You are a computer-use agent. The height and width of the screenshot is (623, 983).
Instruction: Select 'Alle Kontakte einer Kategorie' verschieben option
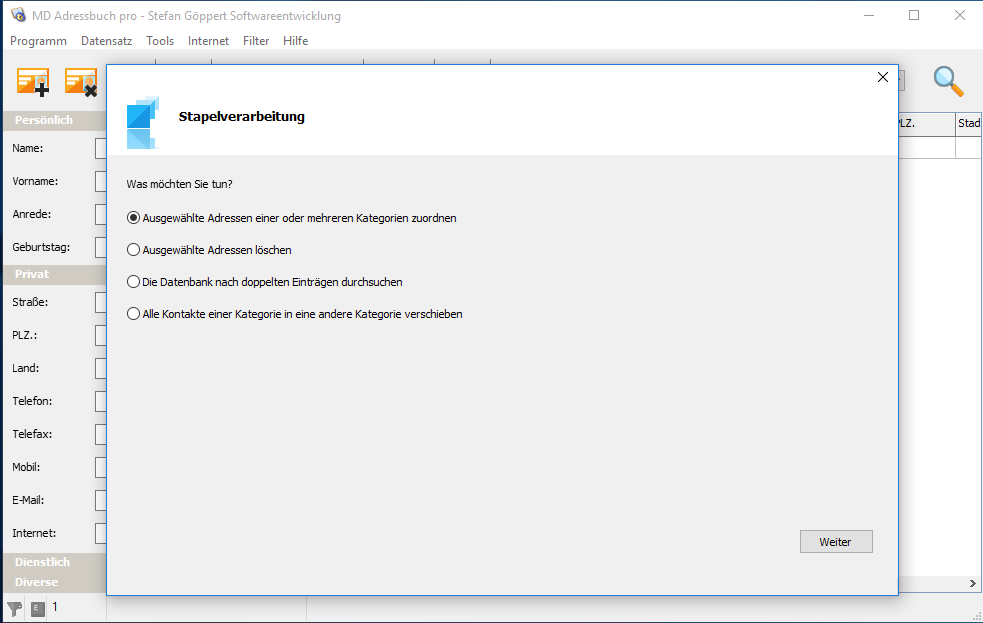134,314
